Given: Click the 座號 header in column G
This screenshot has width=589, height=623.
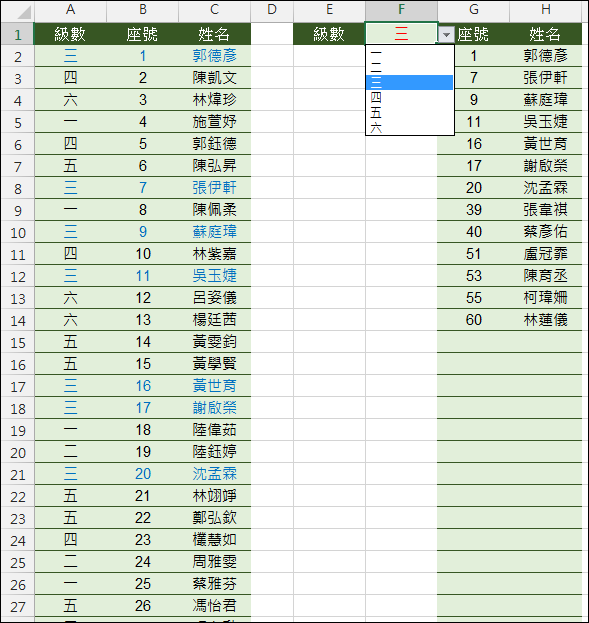Looking at the screenshot, I should (x=473, y=34).
